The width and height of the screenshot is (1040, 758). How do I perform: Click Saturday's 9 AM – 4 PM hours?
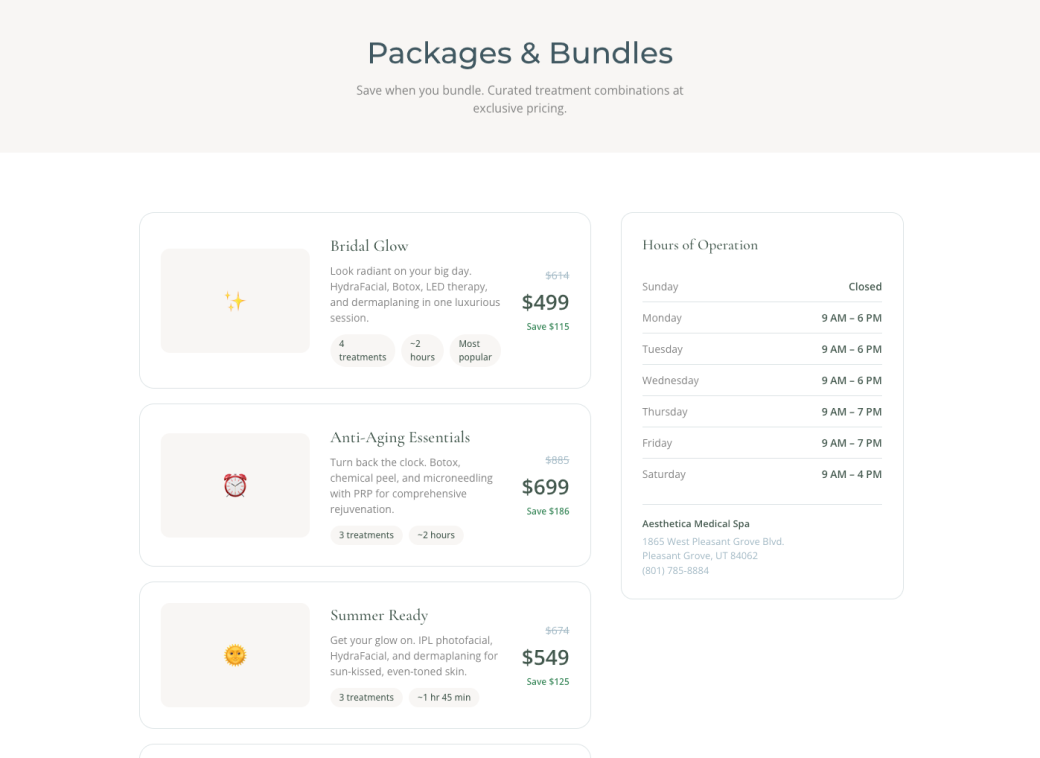(852, 474)
